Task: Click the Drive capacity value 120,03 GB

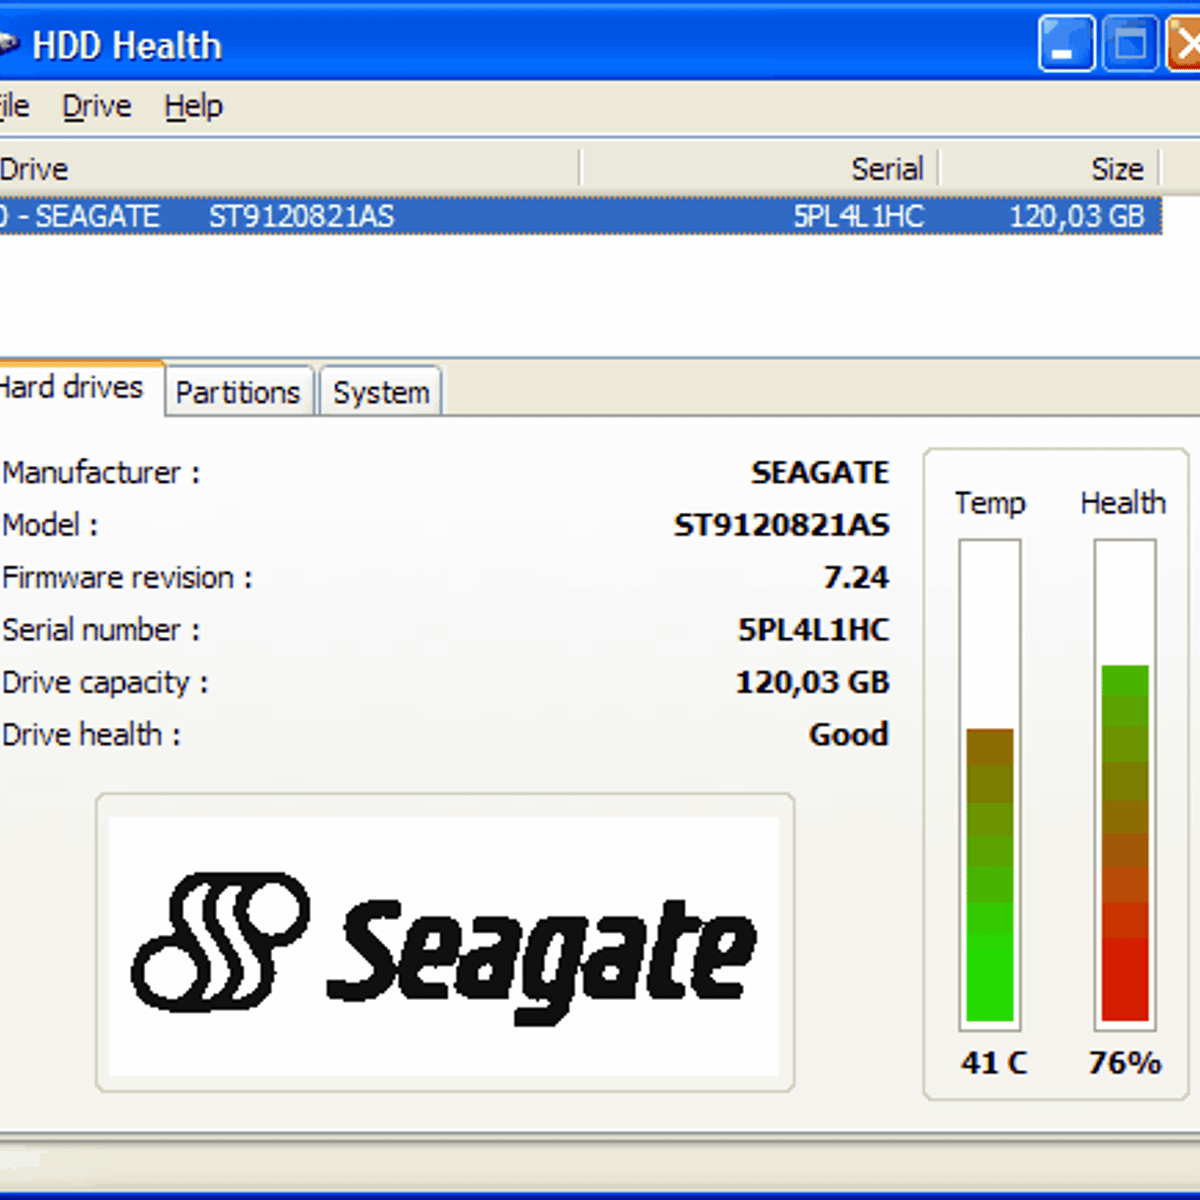Action: point(812,682)
